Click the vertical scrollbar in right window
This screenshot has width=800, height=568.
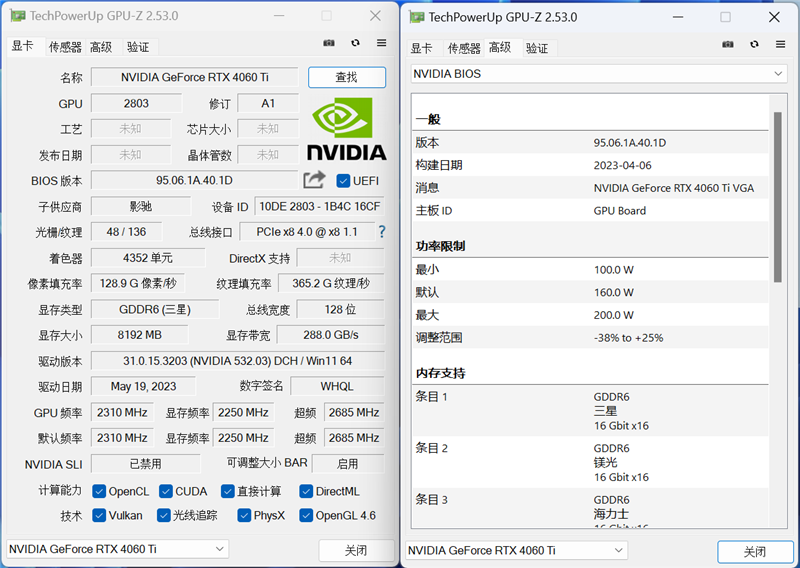tap(778, 197)
